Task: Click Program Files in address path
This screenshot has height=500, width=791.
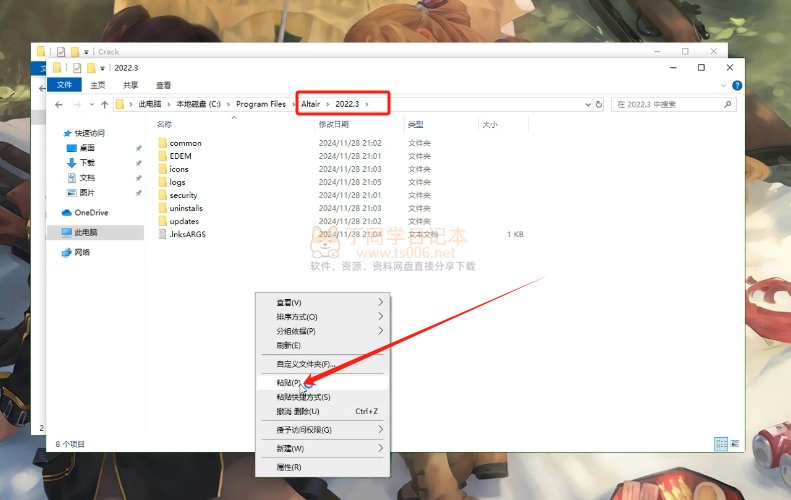Action: point(261,104)
